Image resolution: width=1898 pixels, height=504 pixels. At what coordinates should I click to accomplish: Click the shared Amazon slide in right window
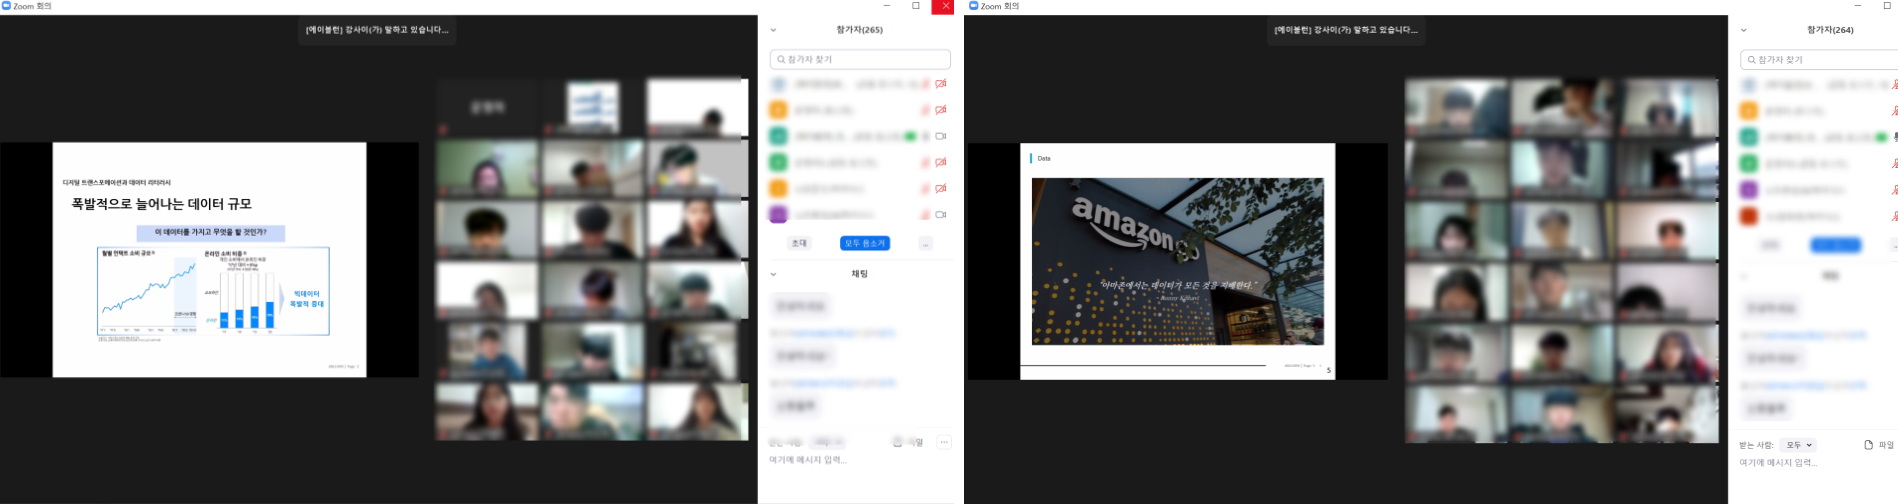1177,261
